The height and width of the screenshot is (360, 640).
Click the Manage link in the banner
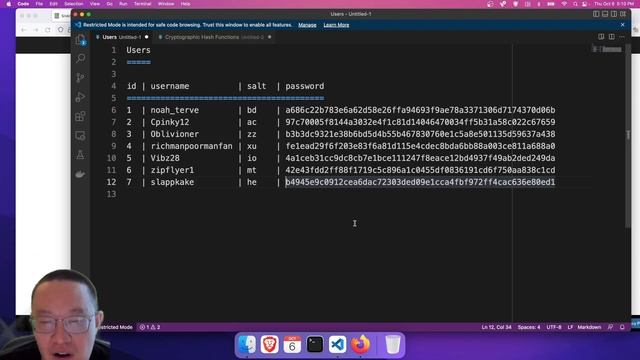tap(307, 25)
